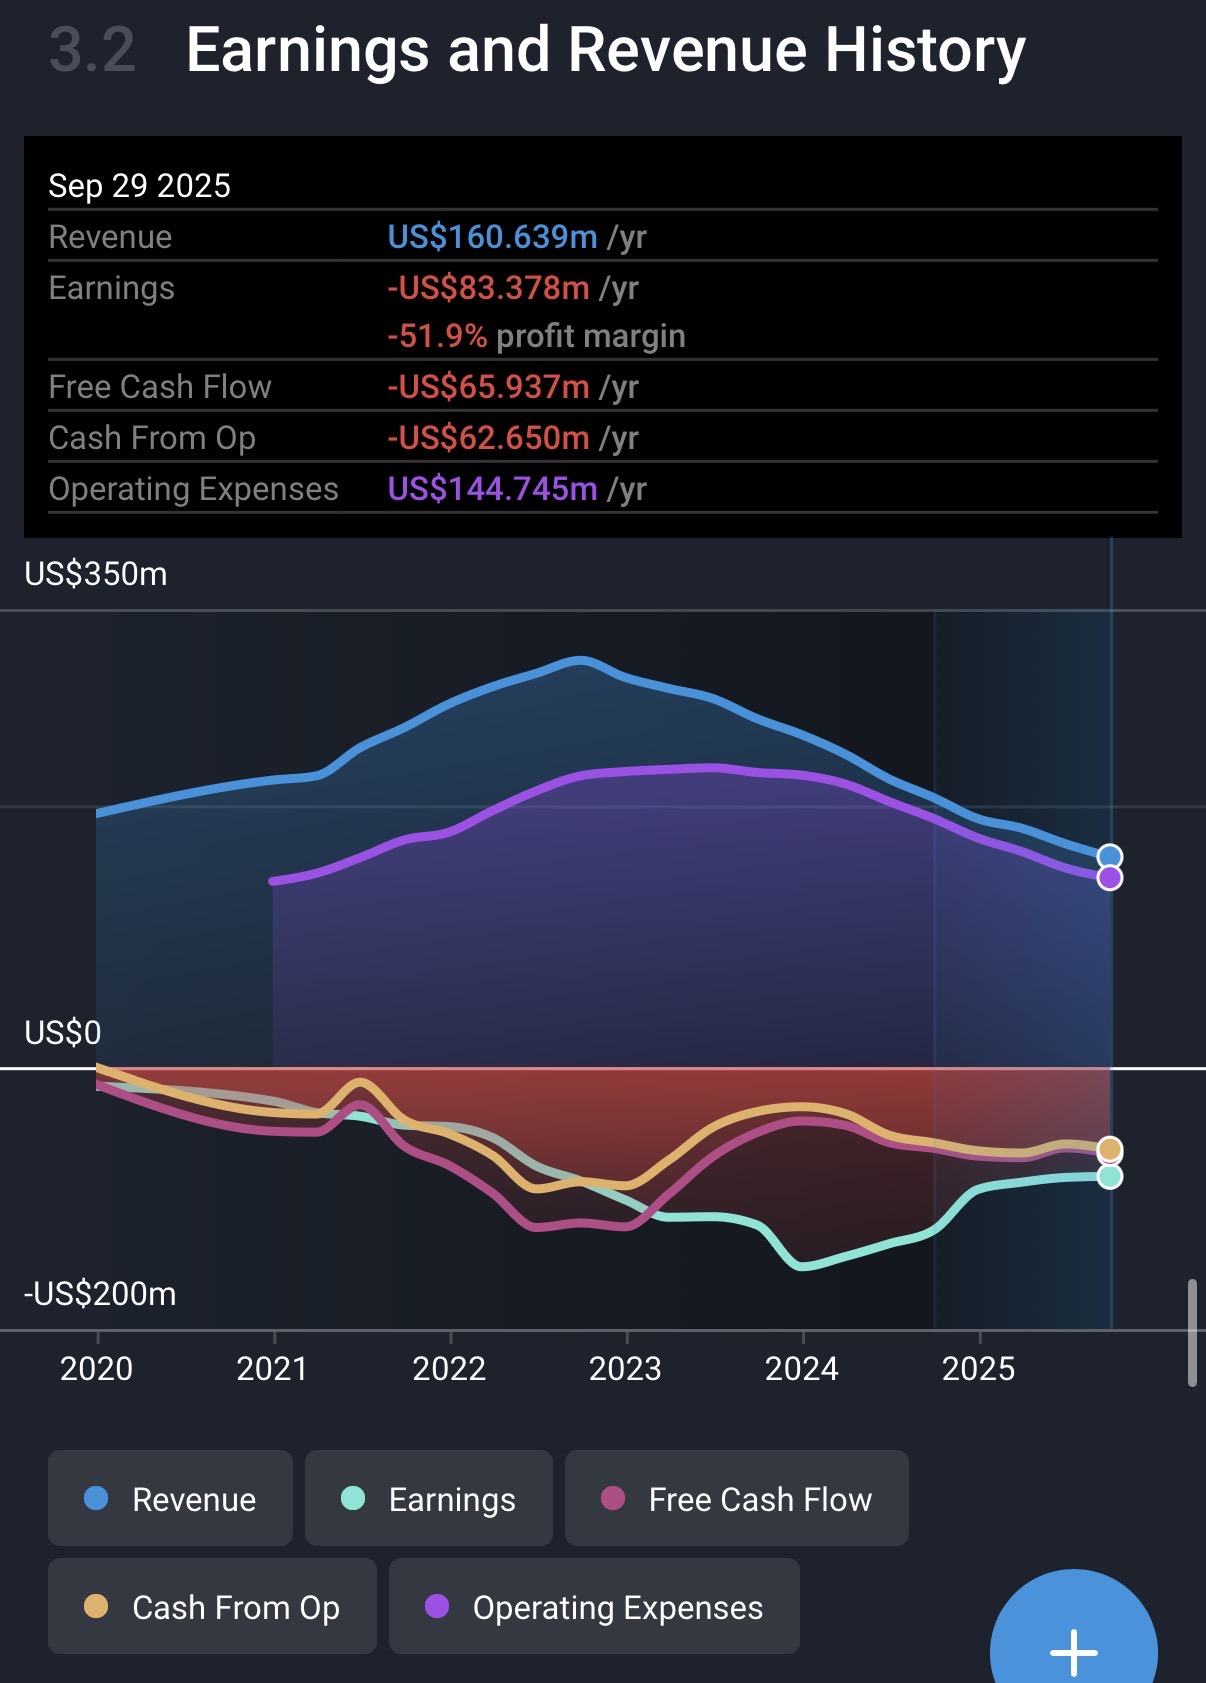Viewport: 1206px width, 1683px height.
Task: Select the 2025 mark on the timeline
Action: [979, 1367]
